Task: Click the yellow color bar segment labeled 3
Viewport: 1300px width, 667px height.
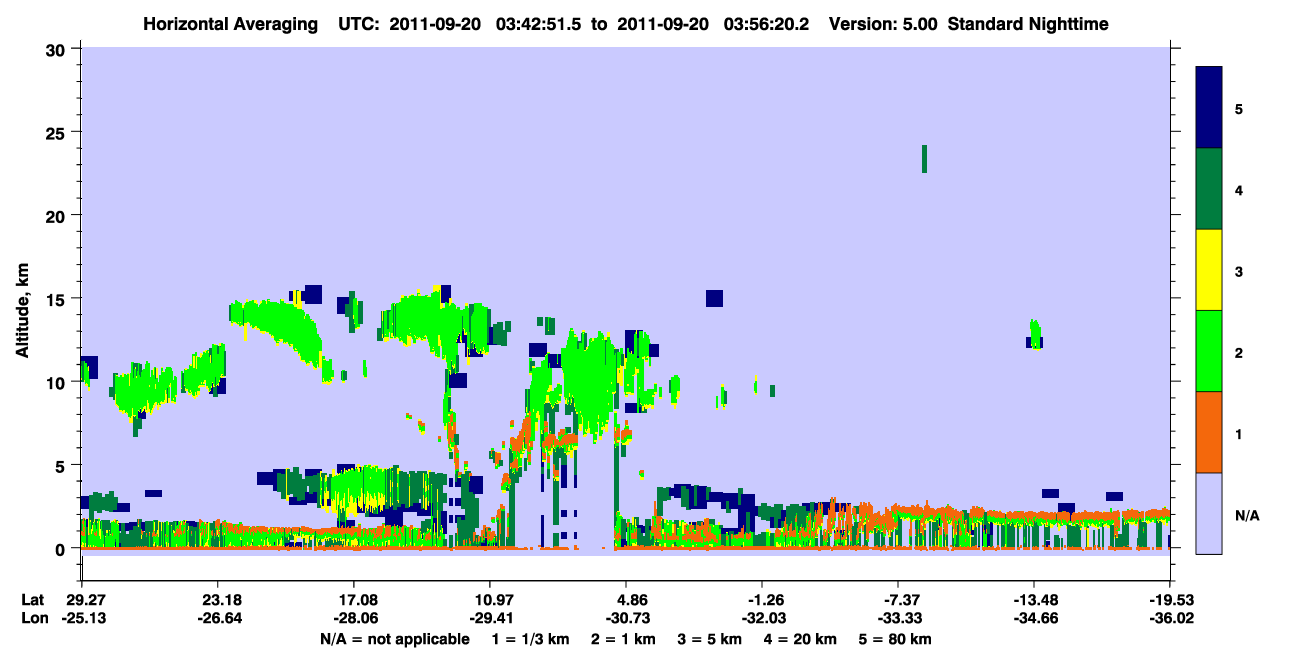Action: (1209, 269)
